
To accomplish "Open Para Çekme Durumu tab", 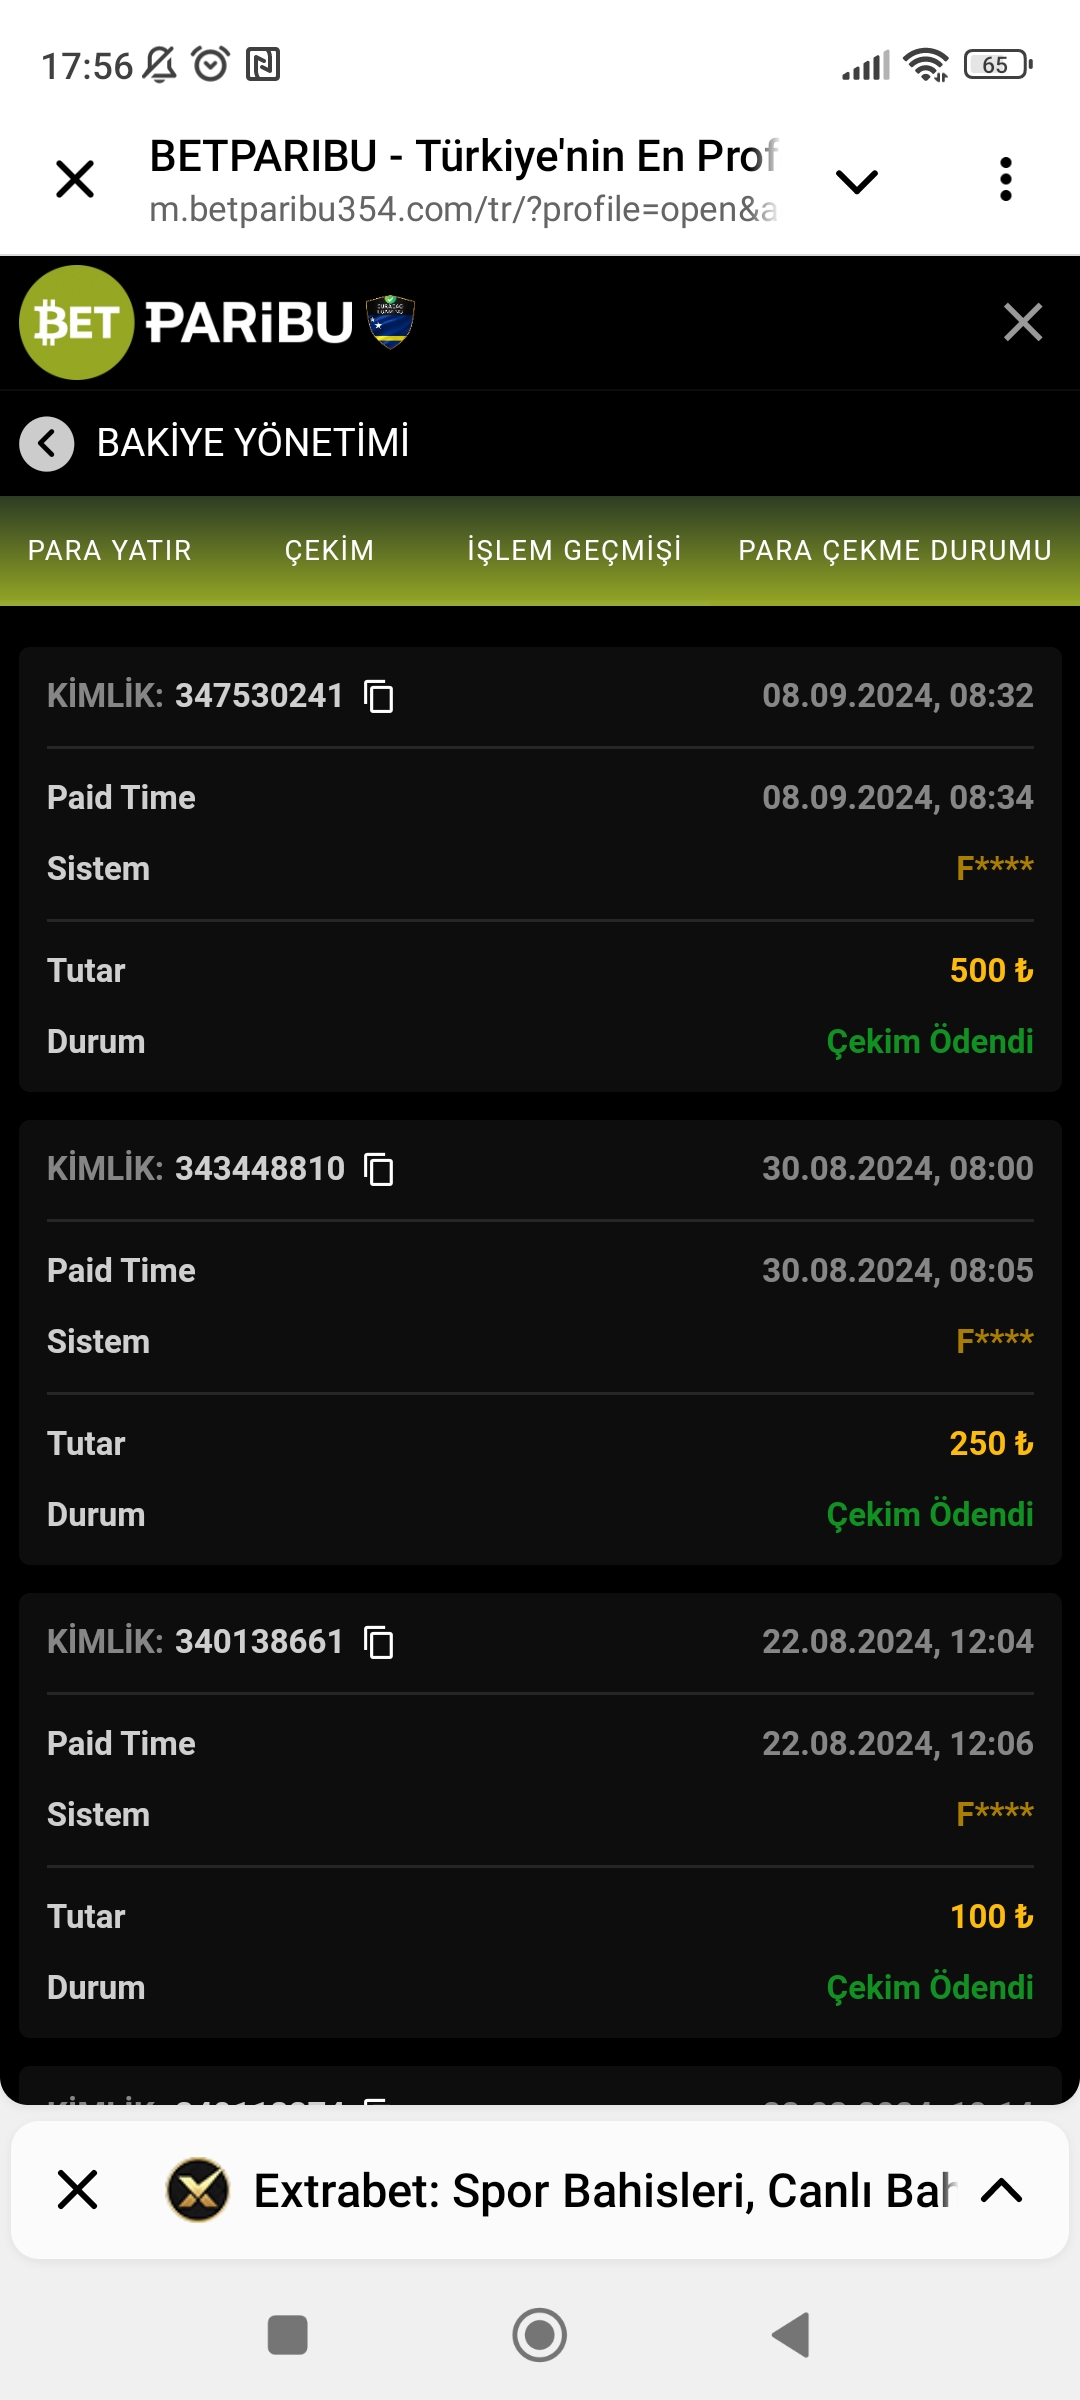I will click(x=895, y=551).
